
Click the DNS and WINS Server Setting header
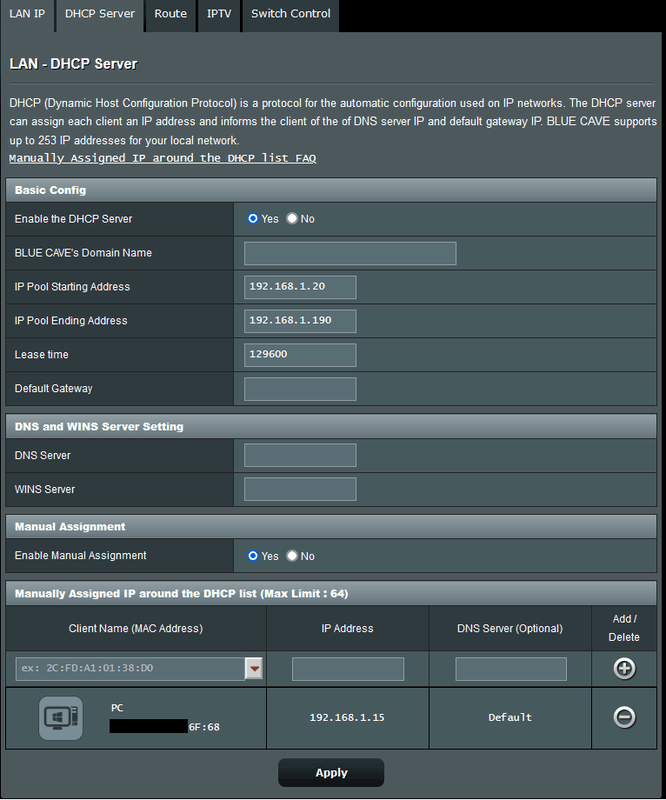pyautogui.click(x=331, y=427)
